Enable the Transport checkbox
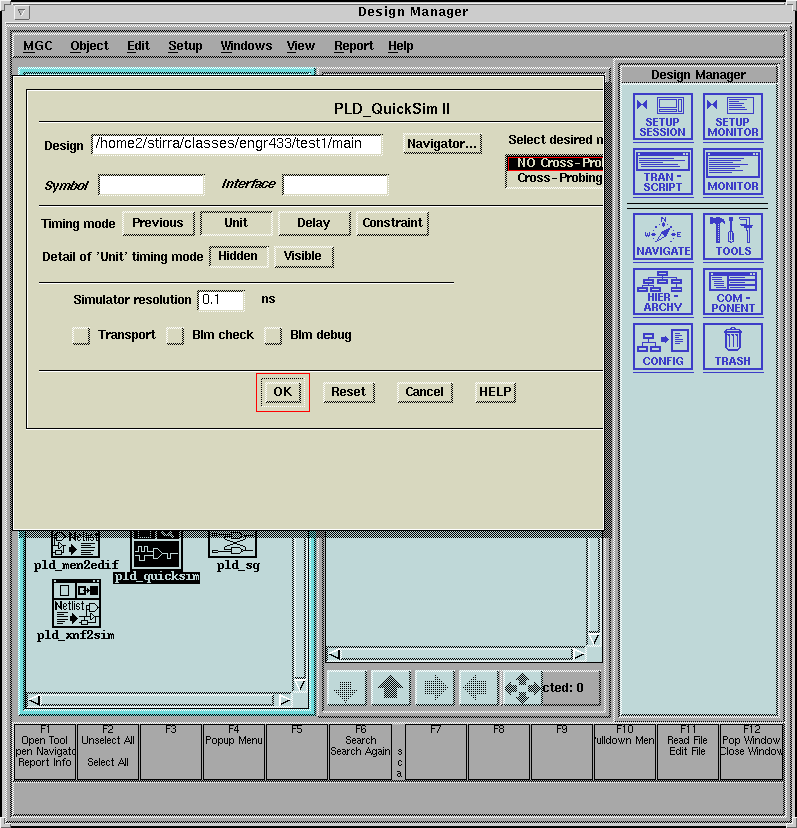The height and width of the screenshot is (828, 797). coord(81,336)
